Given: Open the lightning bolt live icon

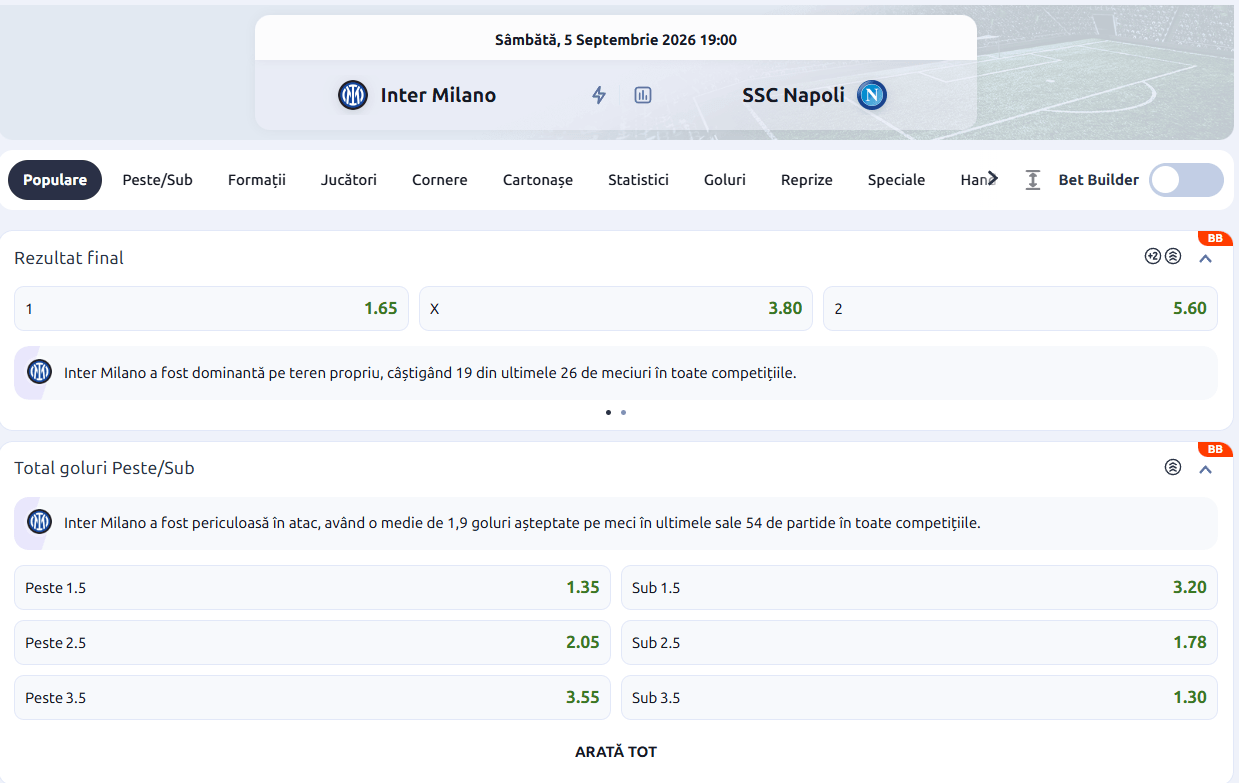Looking at the screenshot, I should click(x=599, y=95).
